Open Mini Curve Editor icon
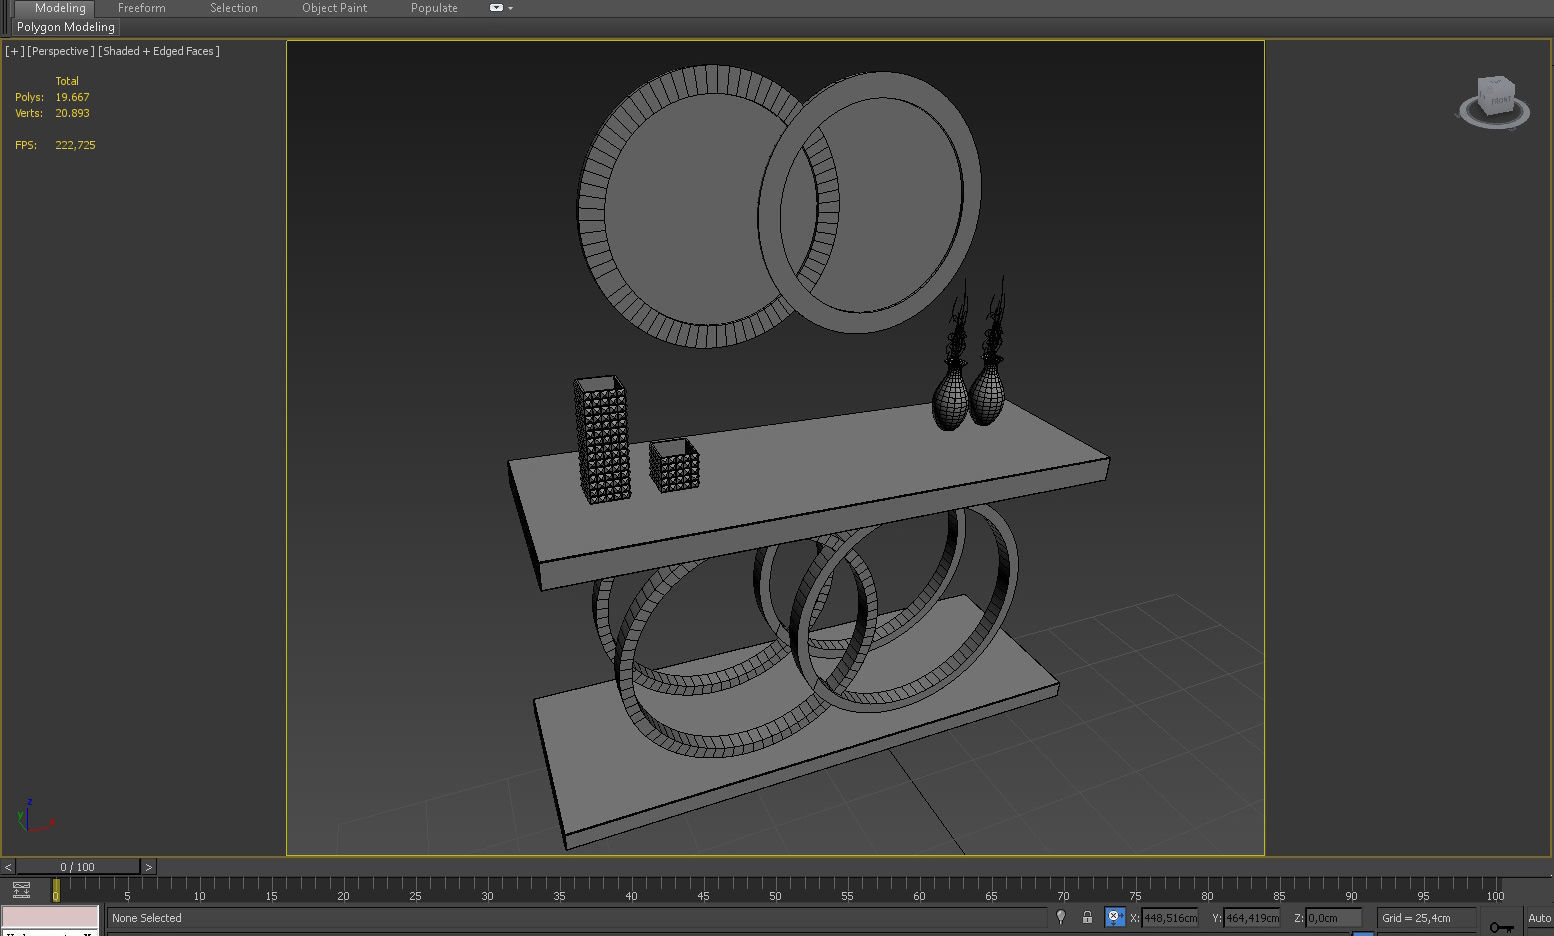This screenshot has height=936, width=1554. (x=21, y=889)
